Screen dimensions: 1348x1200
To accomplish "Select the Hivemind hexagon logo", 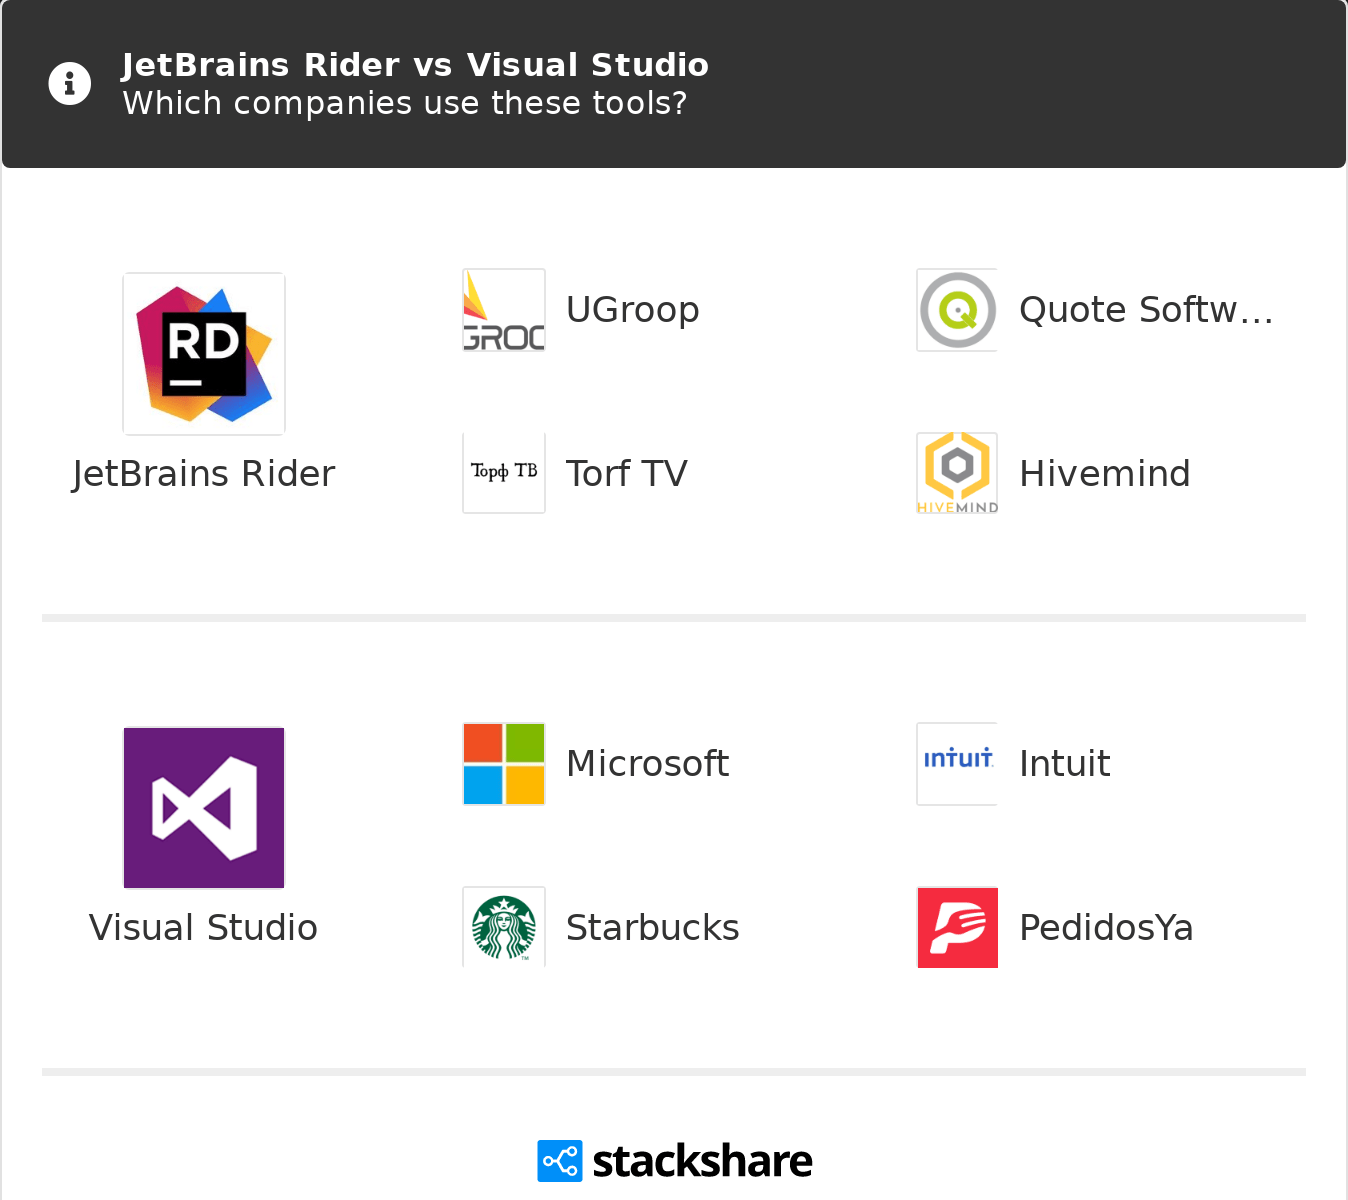I will (x=957, y=472).
